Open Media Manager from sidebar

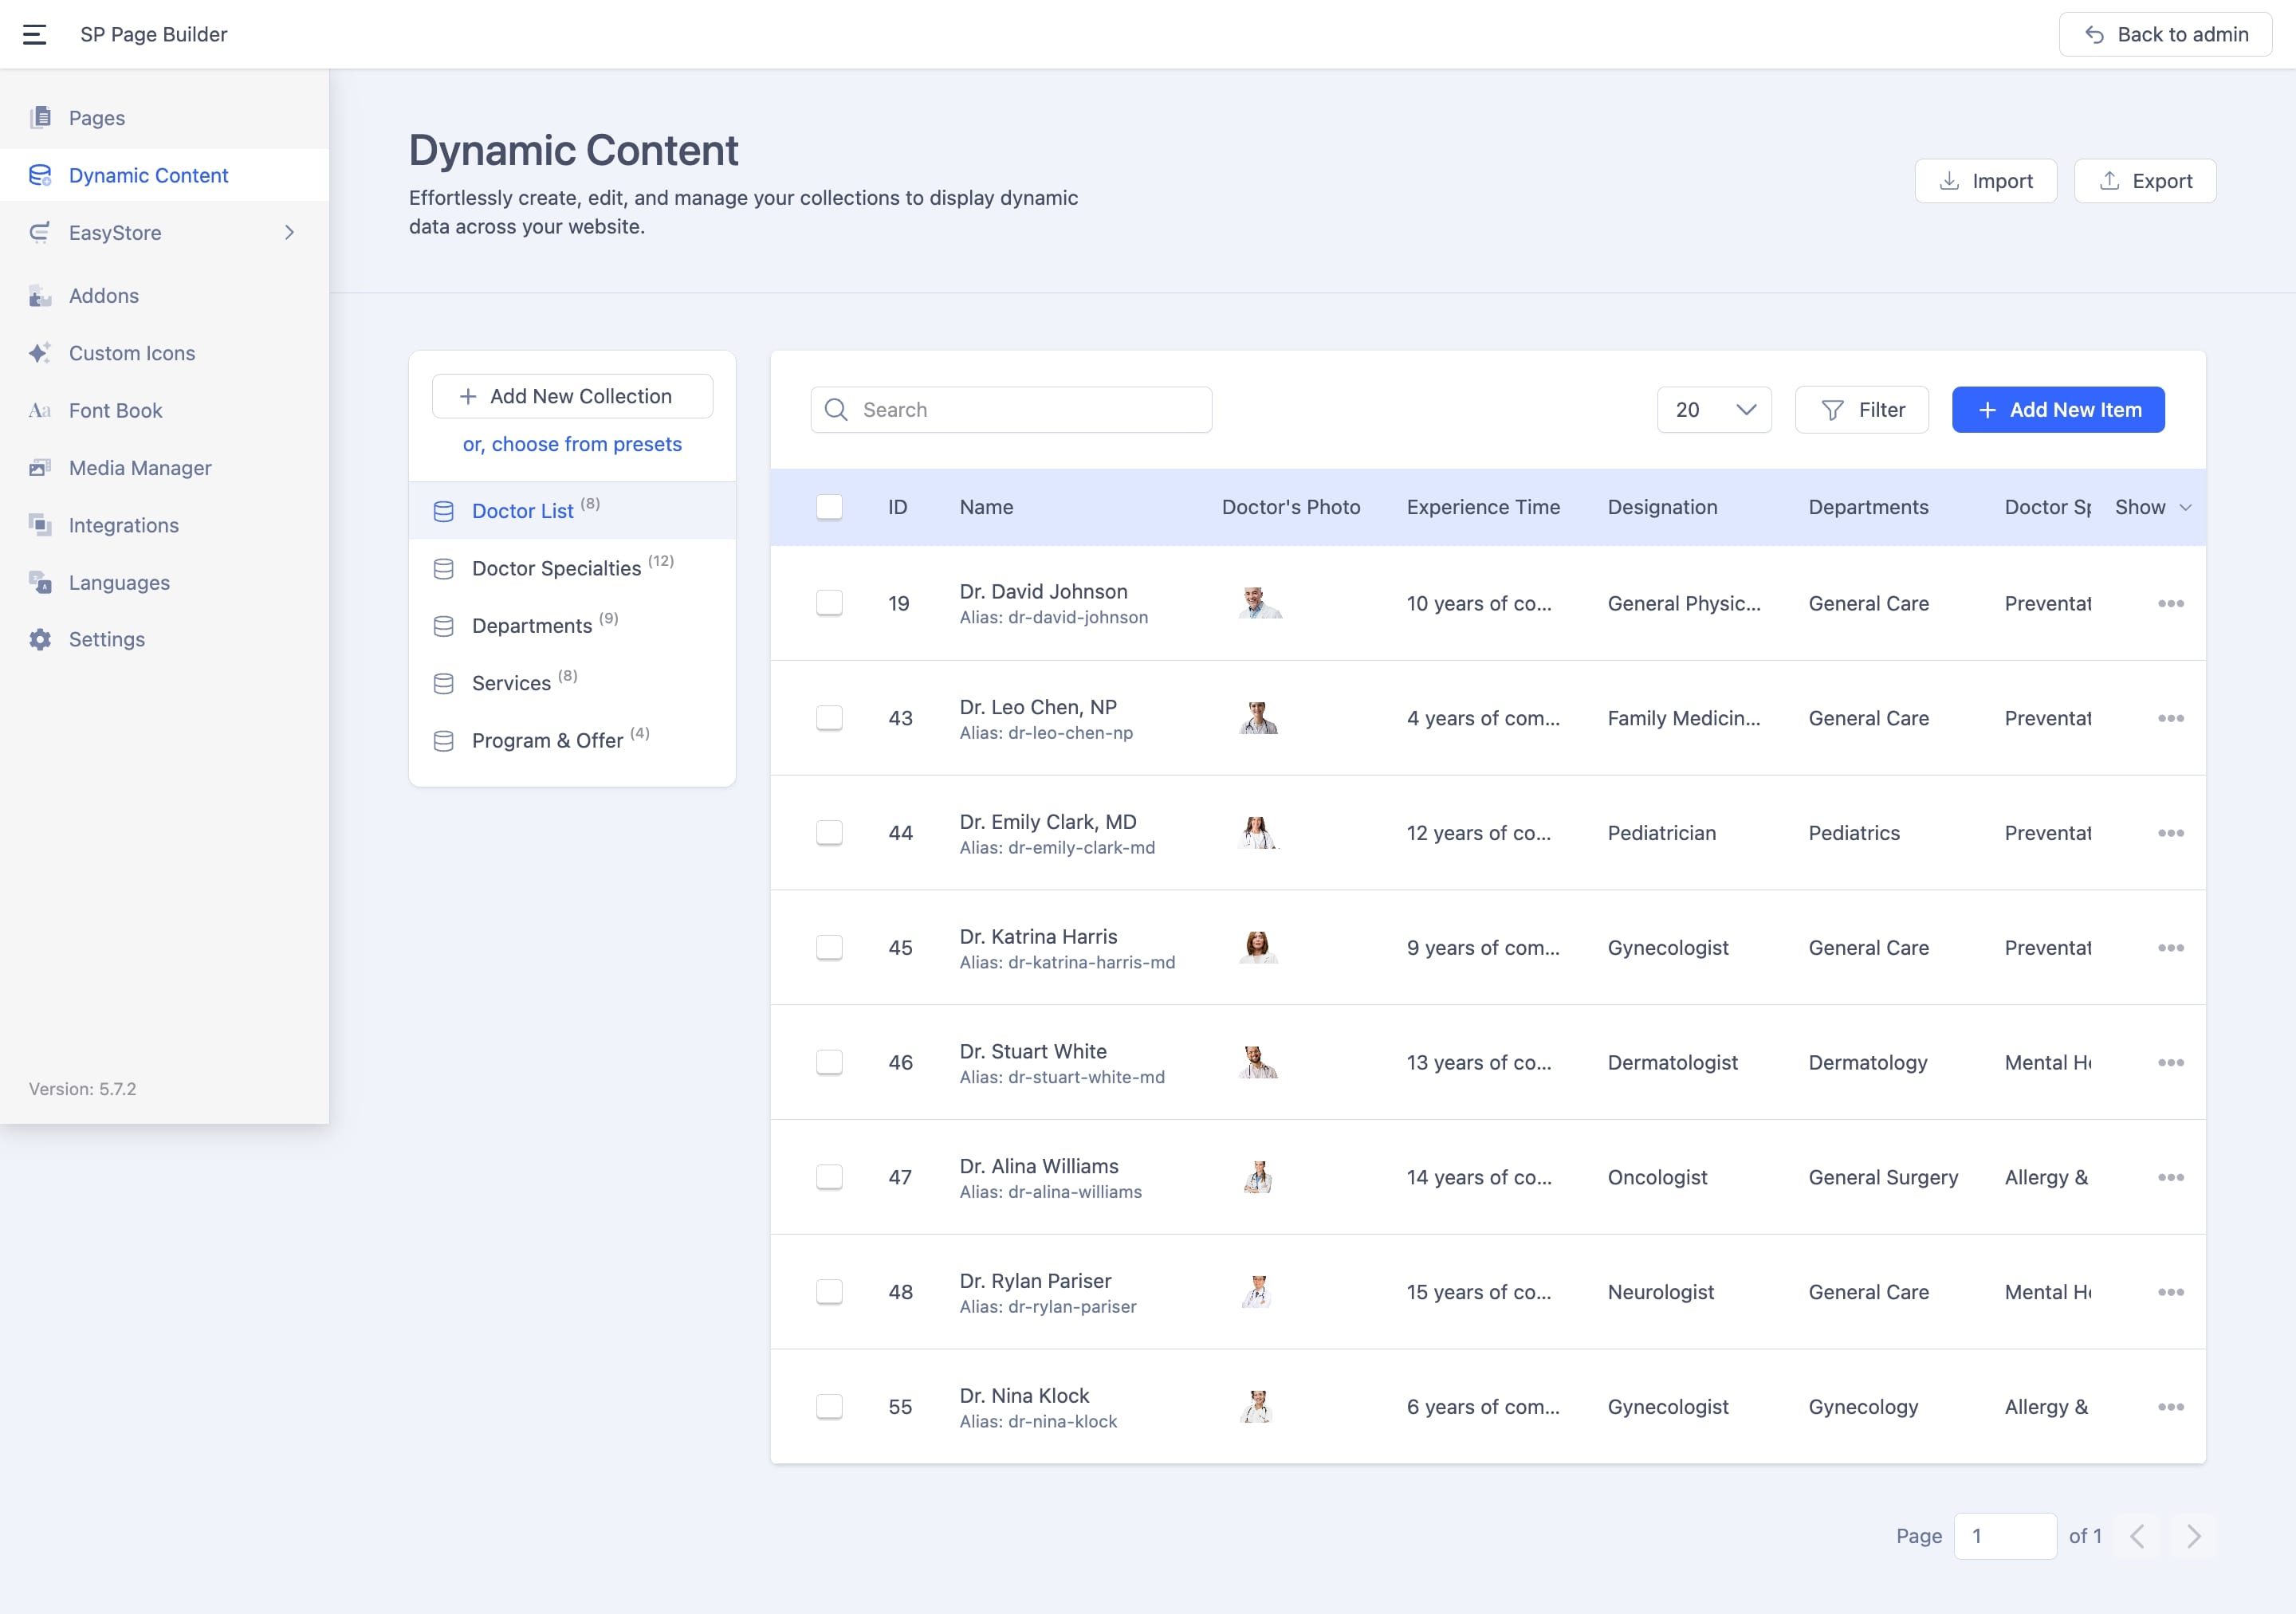pos(139,468)
